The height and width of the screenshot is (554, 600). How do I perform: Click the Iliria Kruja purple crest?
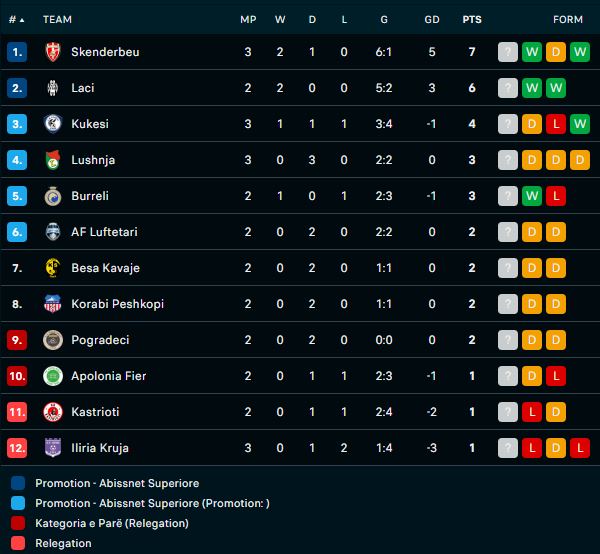(53, 448)
